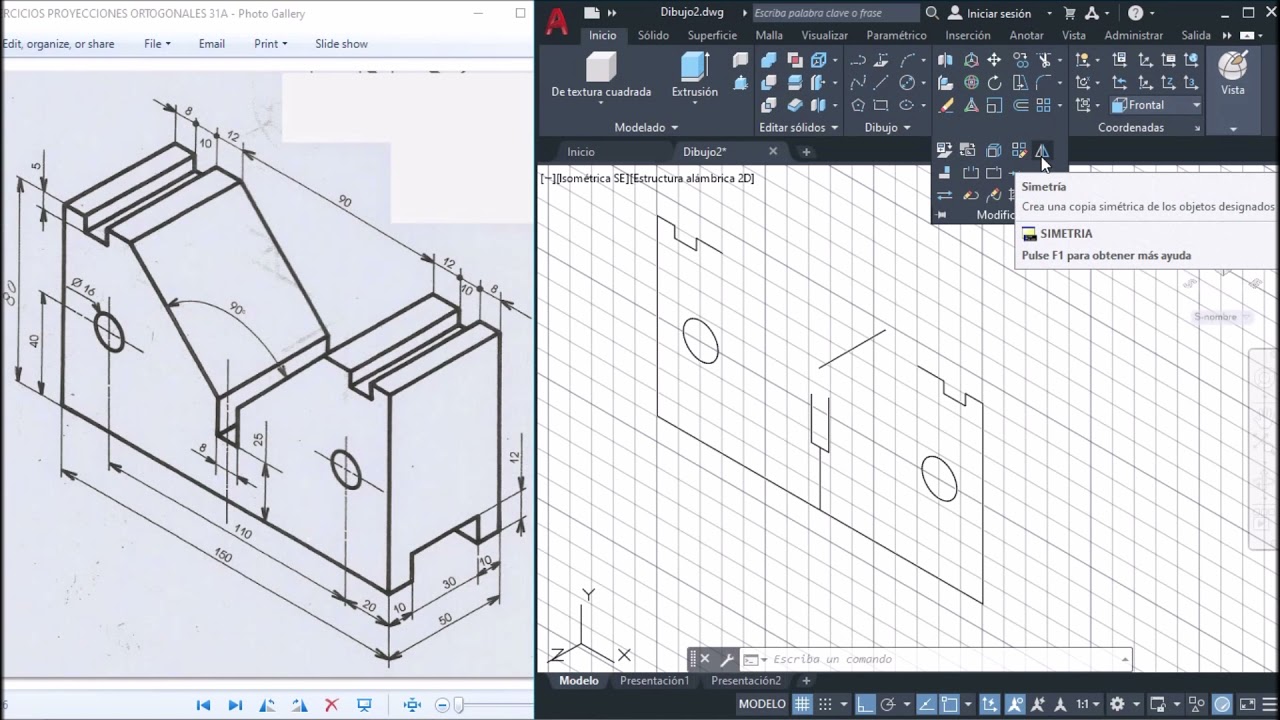Screen dimensions: 1280x720
Task: Click the Delete red X in Photo Gallery
Action: pyautogui.click(x=333, y=705)
